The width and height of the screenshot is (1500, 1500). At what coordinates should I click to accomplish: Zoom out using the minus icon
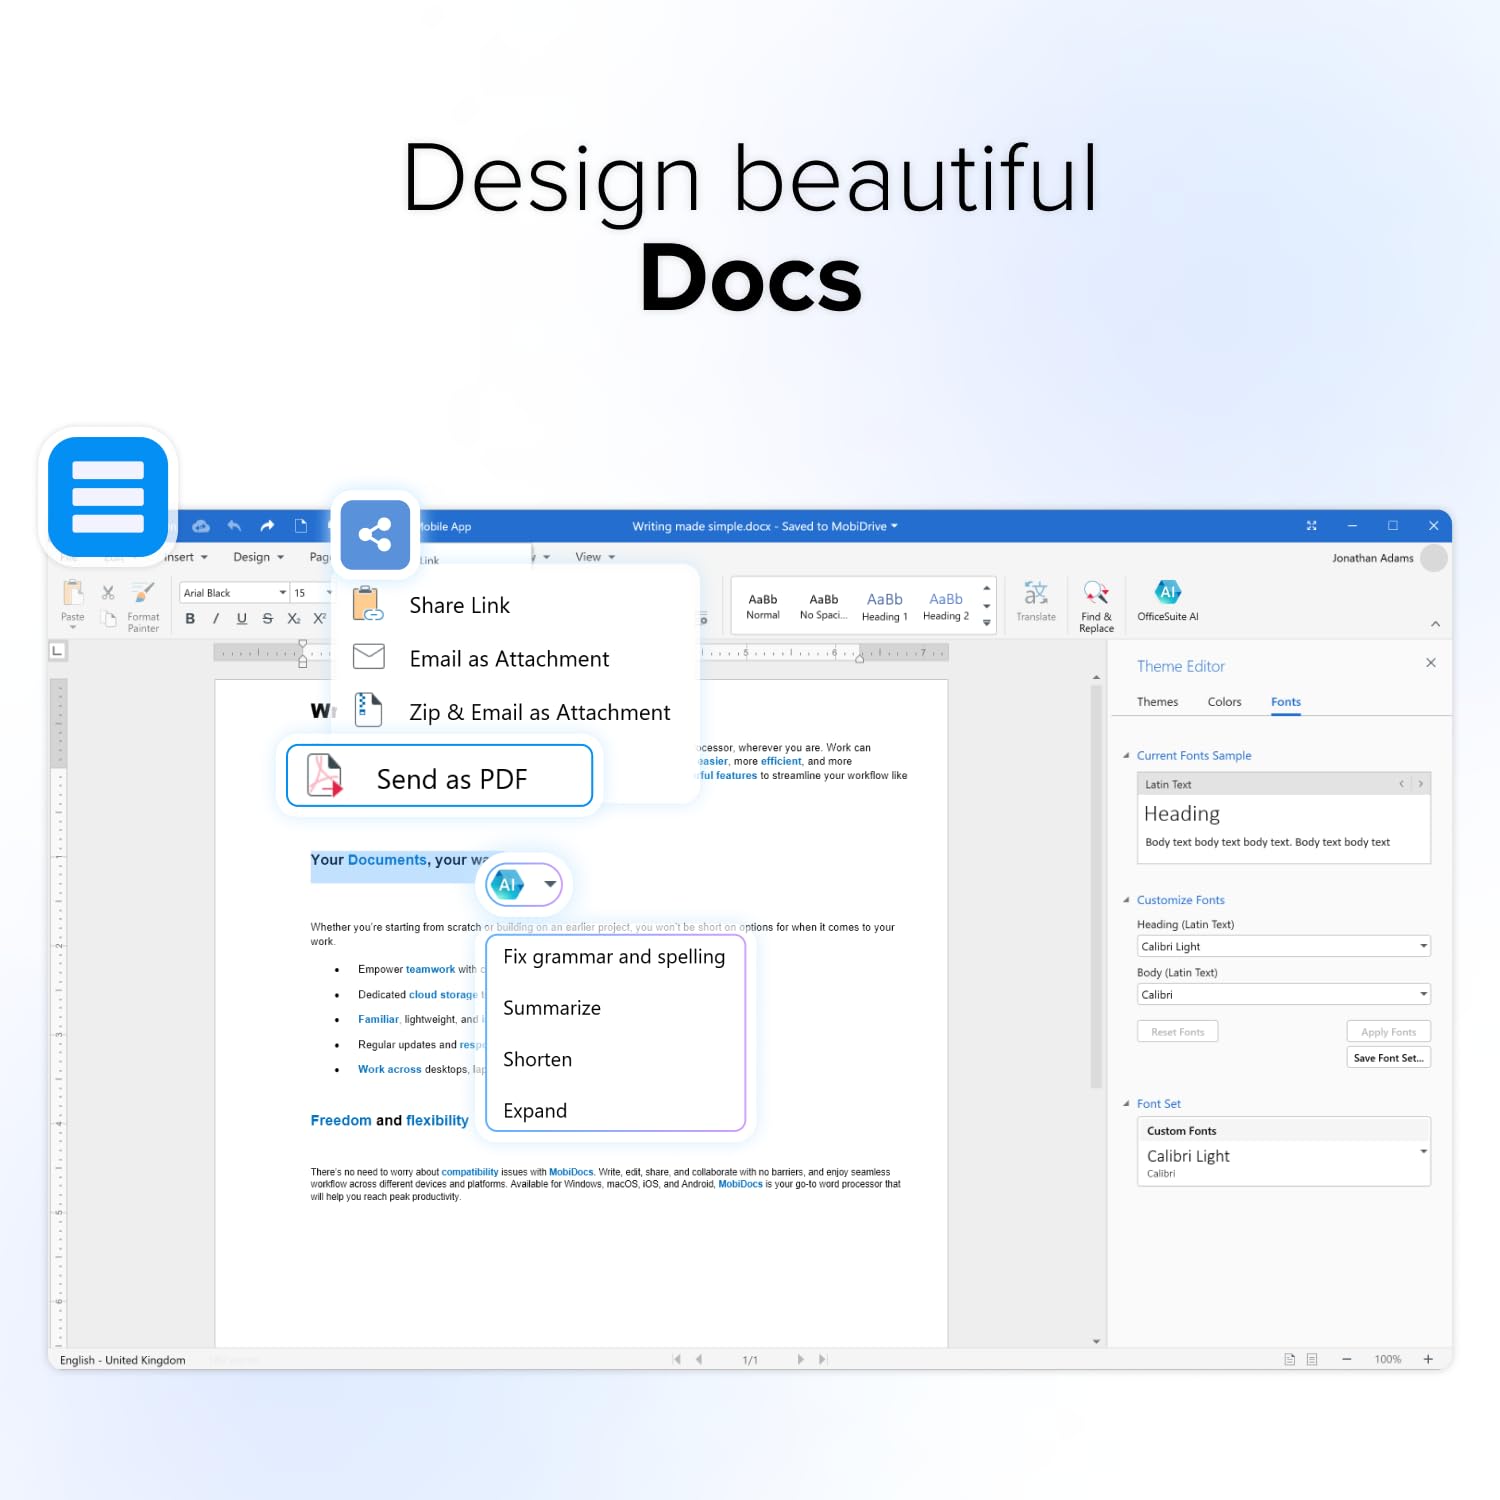point(1347,1360)
